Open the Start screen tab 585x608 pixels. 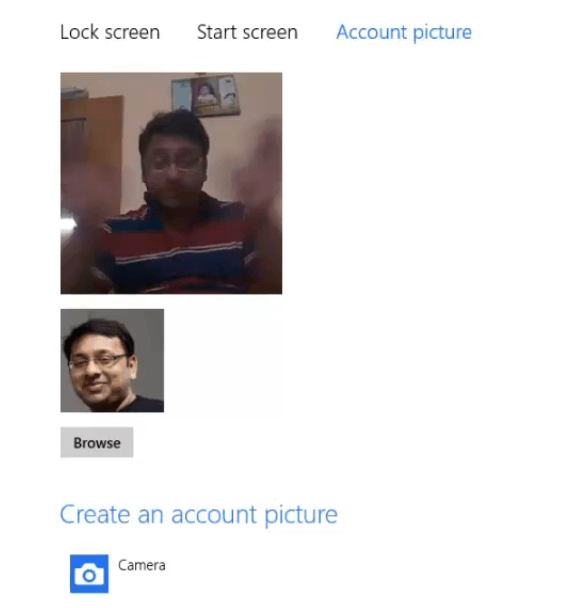click(x=247, y=32)
